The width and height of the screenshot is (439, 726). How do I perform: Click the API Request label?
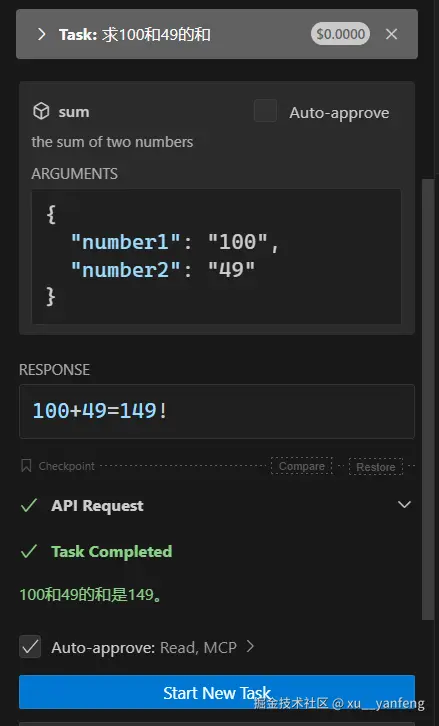97,506
